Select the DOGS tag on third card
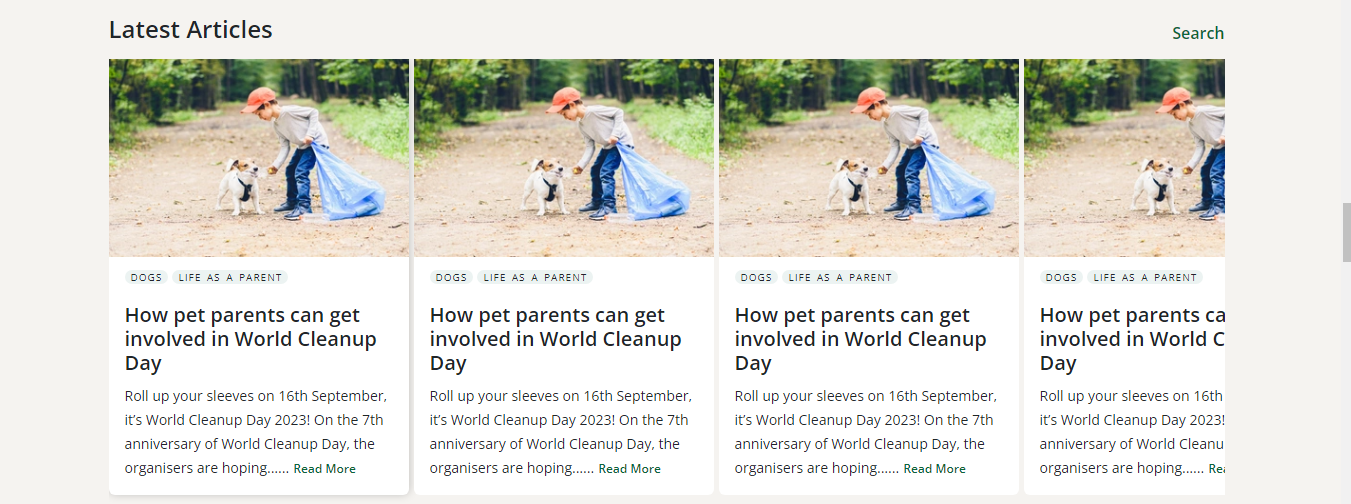1351x504 pixels. (756, 277)
